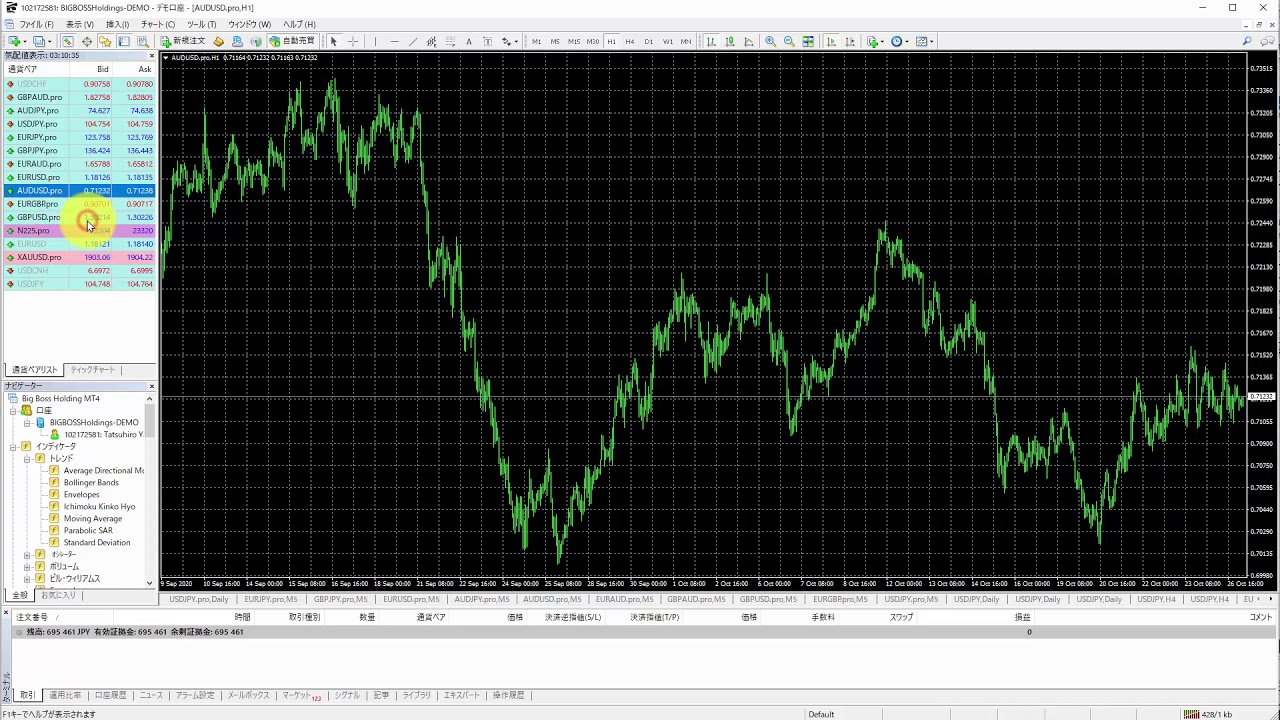1280x720 pixels.
Task: Select EURJPY.pro row in Market Watch
Action: tap(79, 137)
